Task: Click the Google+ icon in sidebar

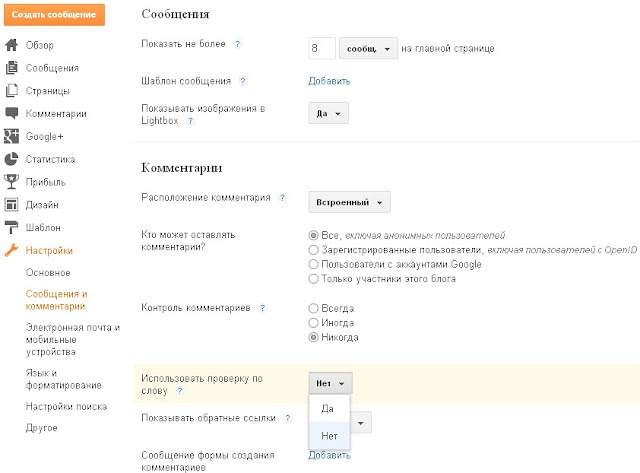Action: pyautogui.click(x=11, y=136)
